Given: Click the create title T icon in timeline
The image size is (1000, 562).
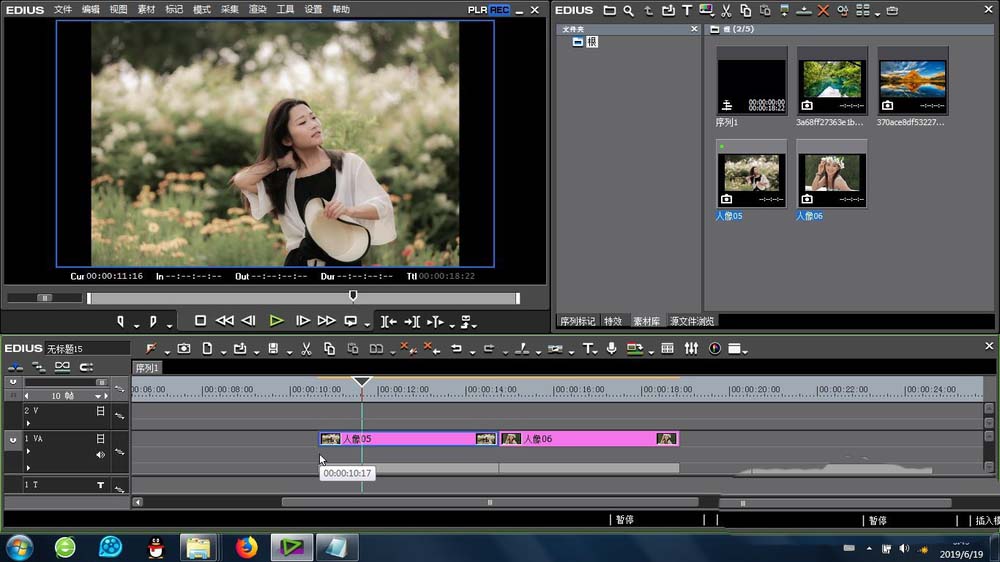Looking at the screenshot, I should coord(587,348).
